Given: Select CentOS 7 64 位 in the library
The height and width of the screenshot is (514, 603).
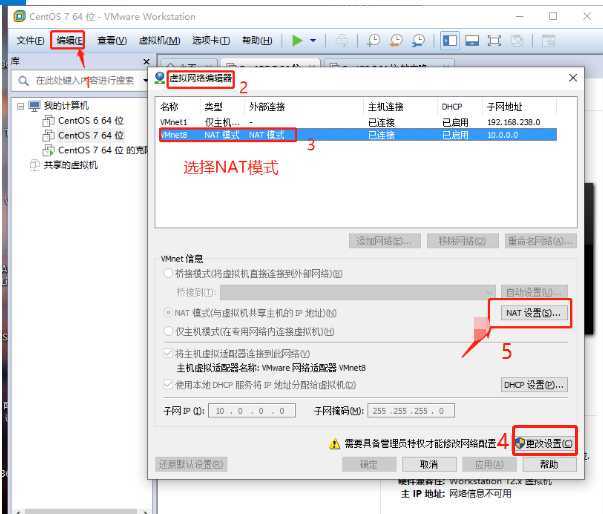Looking at the screenshot, I should 91,135.
